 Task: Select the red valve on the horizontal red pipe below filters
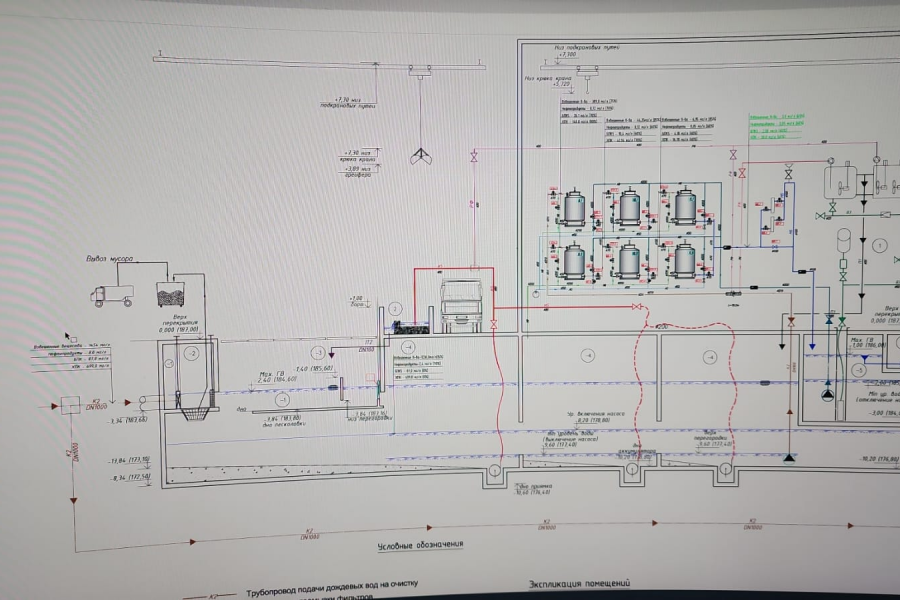click(636, 307)
